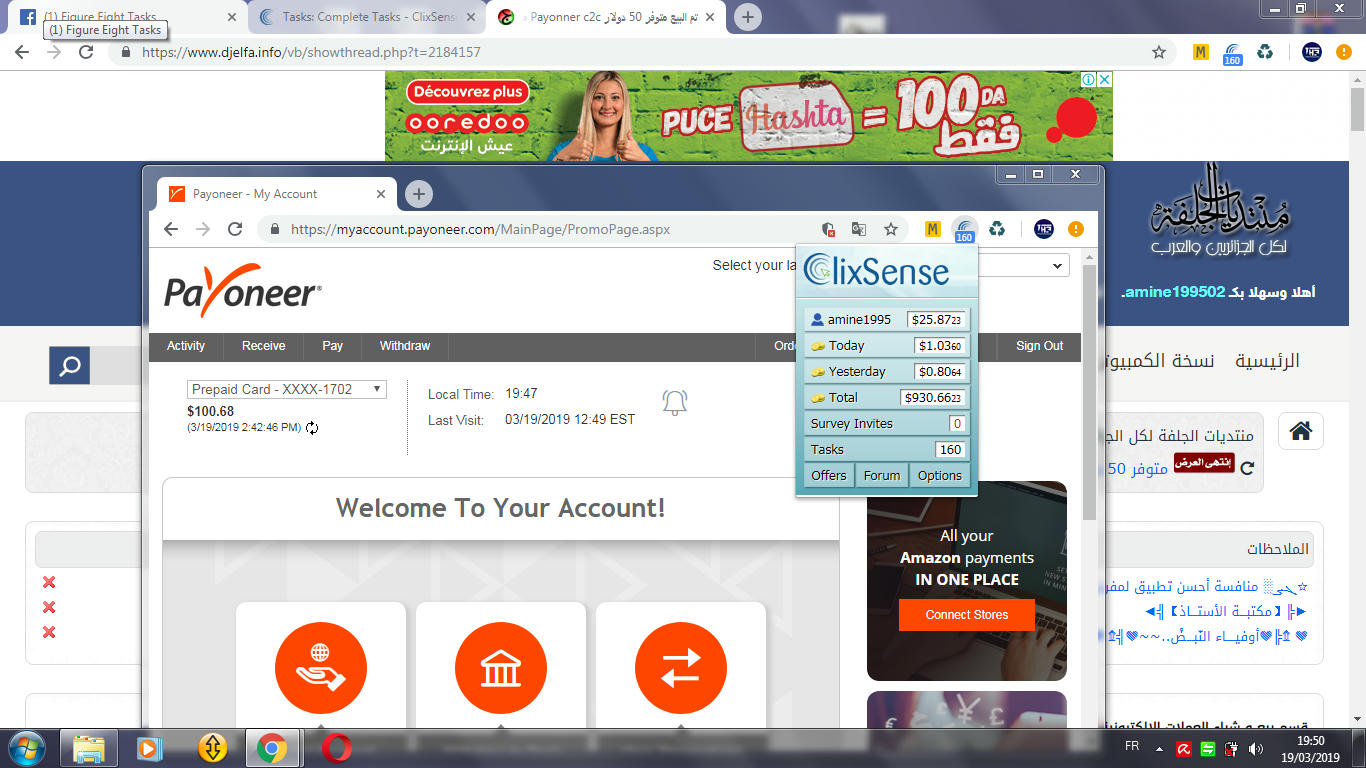The height and width of the screenshot is (768, 1366).
Task: Open a new tab in the background browser
Action: [748, 17]
